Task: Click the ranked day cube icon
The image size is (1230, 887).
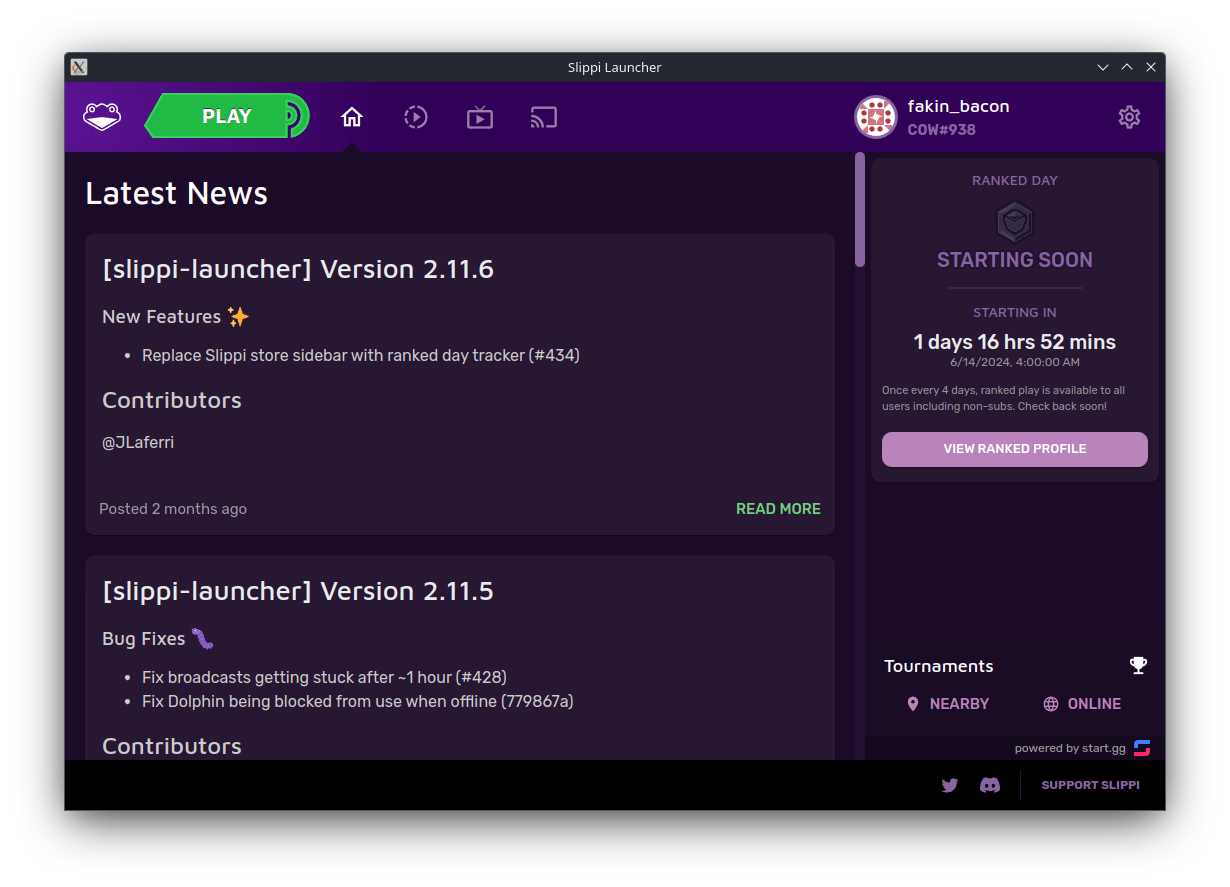Action: [x=1015, y=222]
